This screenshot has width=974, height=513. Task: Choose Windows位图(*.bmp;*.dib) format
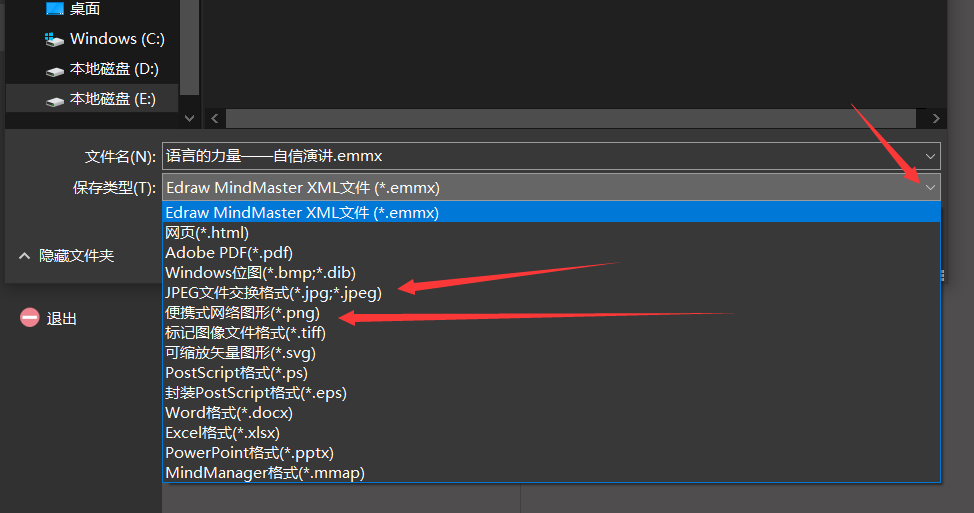coord(552,273)
